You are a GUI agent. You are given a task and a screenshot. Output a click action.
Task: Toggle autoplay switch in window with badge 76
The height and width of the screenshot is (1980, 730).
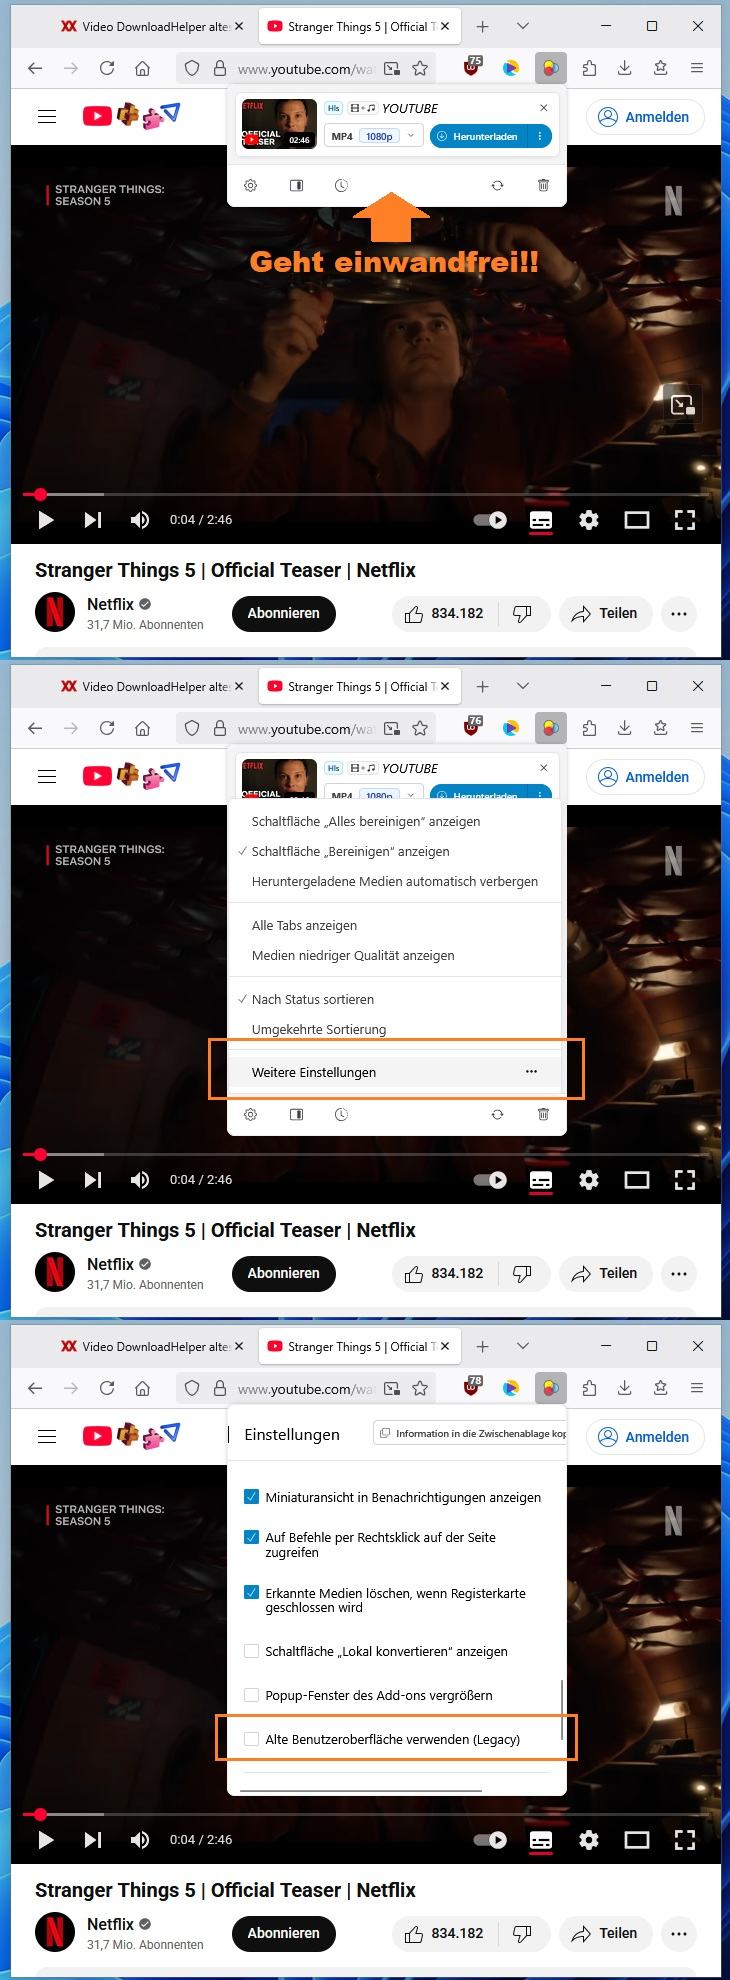490,1180
